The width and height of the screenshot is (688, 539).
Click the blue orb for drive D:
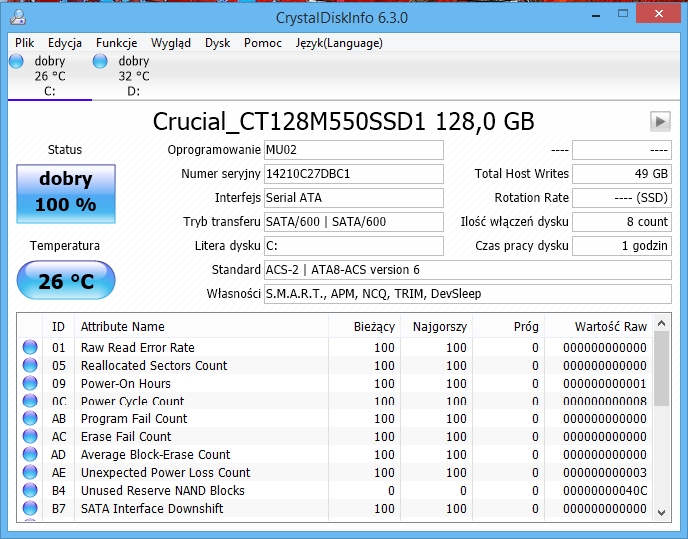coord(100,61)
